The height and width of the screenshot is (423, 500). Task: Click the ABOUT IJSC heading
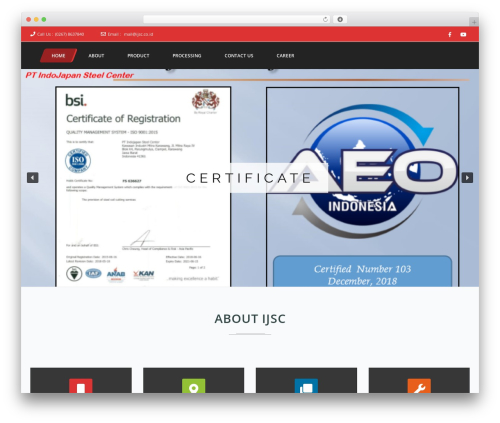[x=250, y=319]
